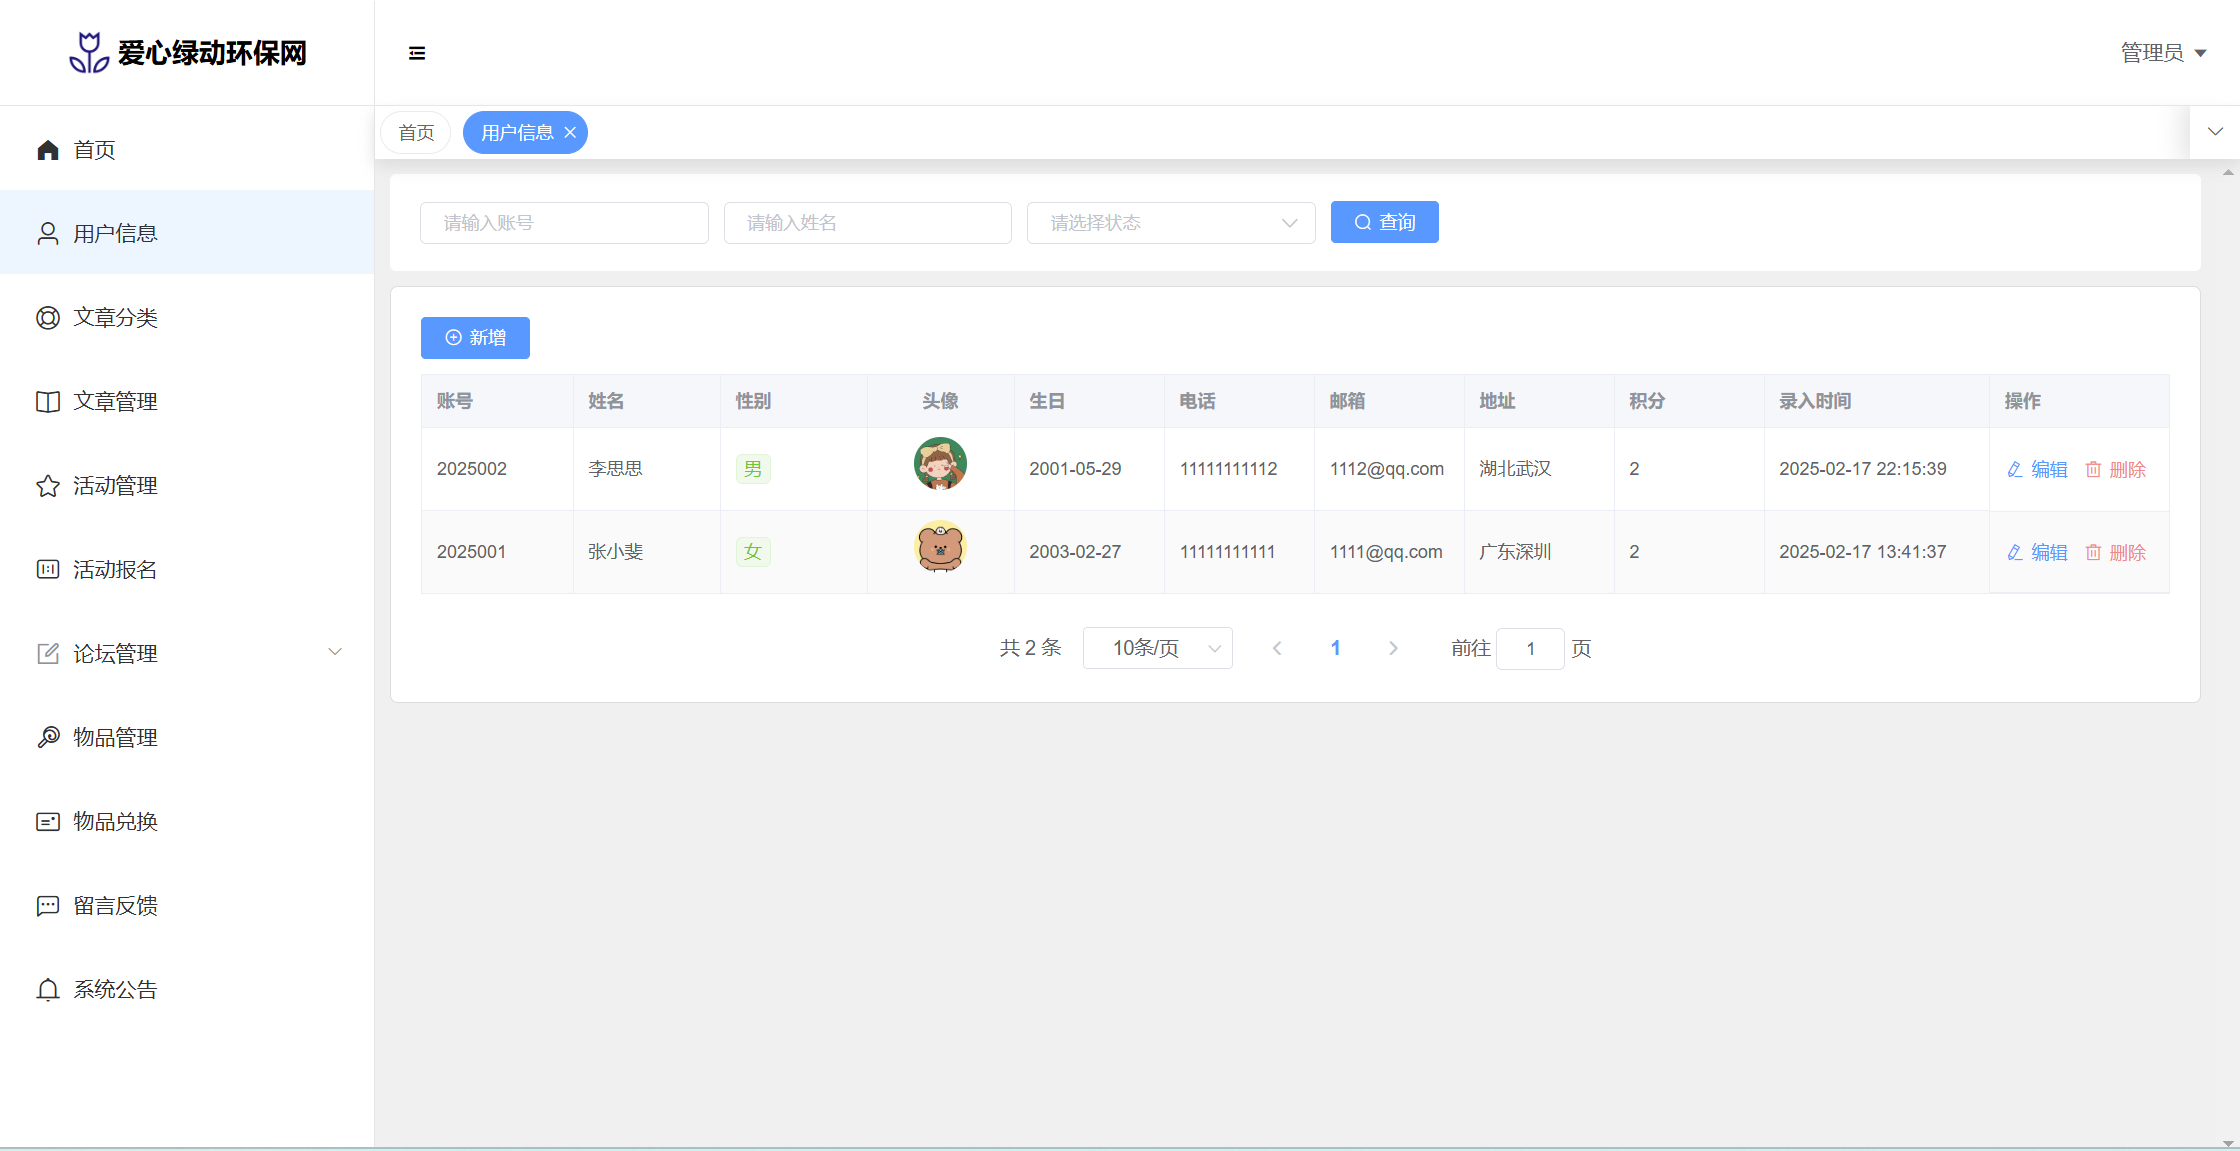Click the 新增 add button
Image resolution: width=2240 pixels, height=1151 pixels.
[x=475, y=338]
